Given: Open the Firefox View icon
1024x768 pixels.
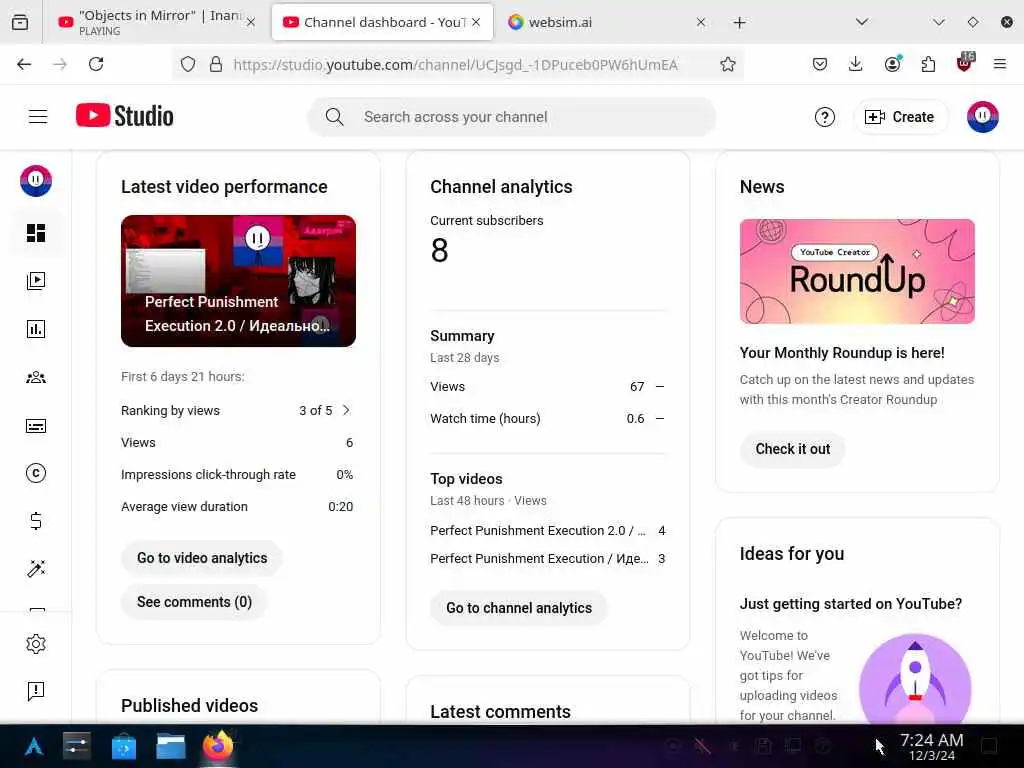Looking at the screenshot, I should [20, 23].
